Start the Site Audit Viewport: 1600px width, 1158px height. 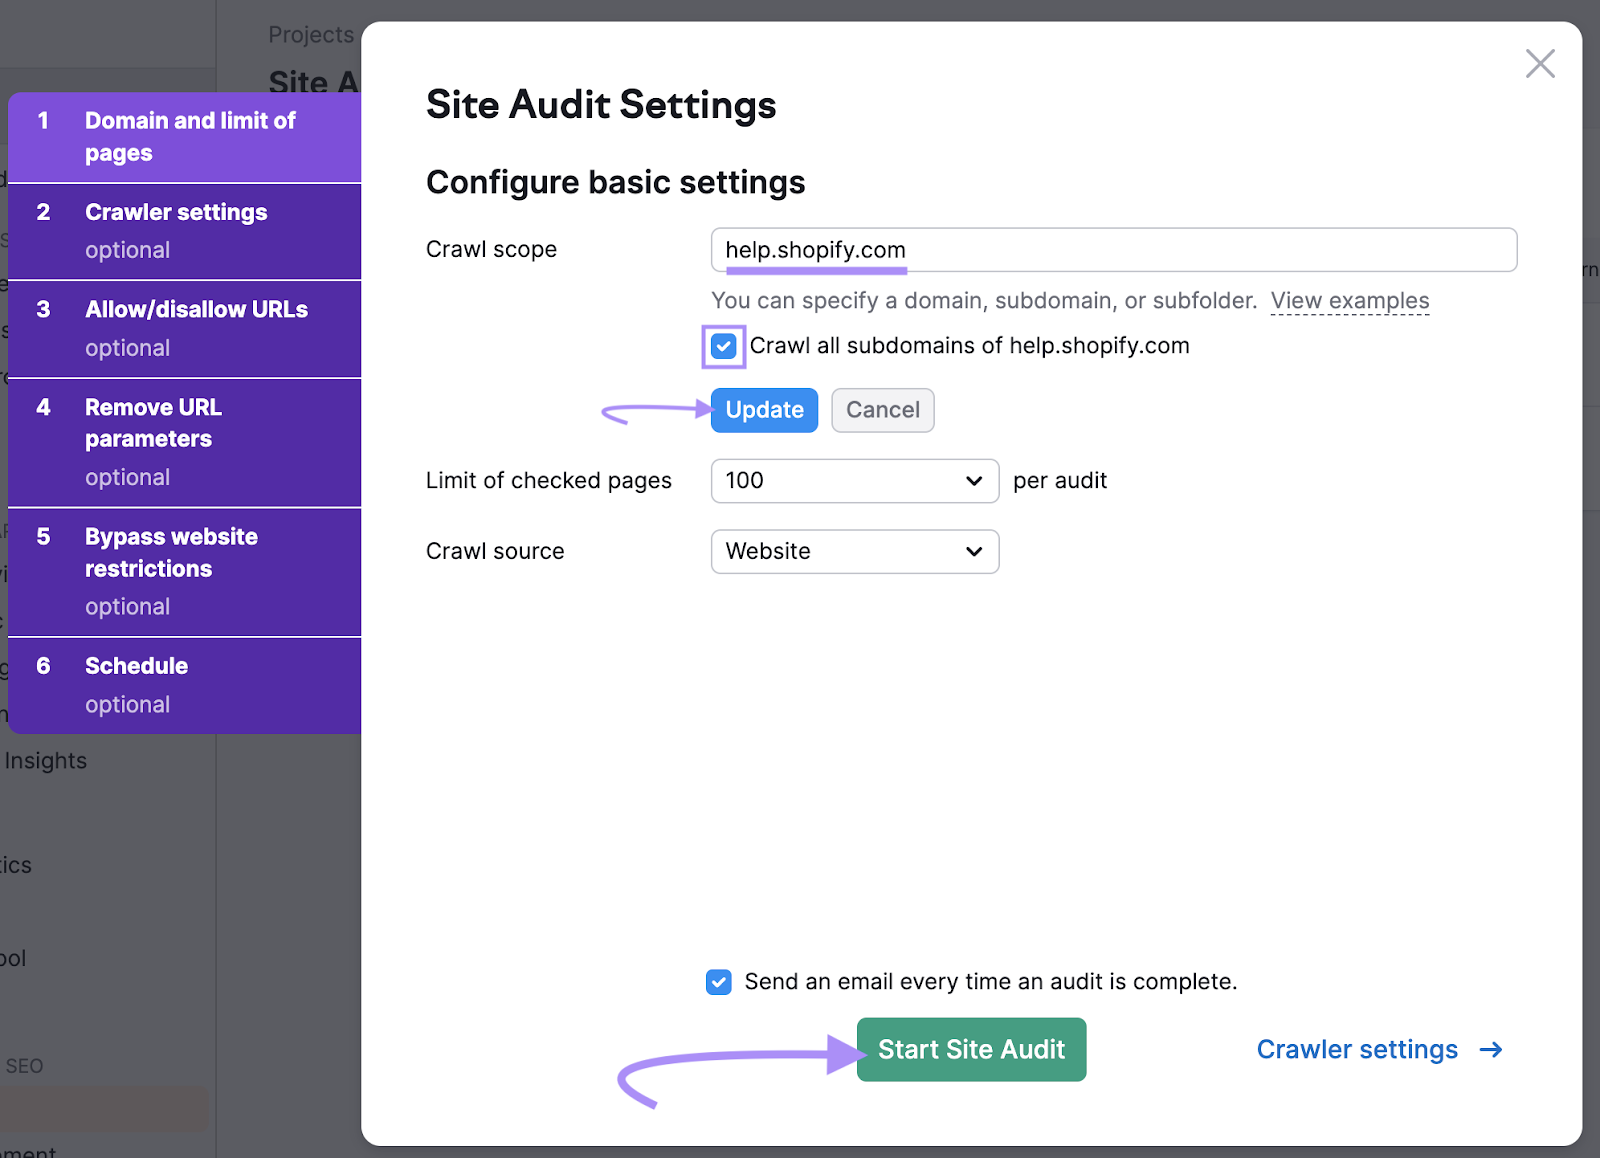tap(971, 1049)
